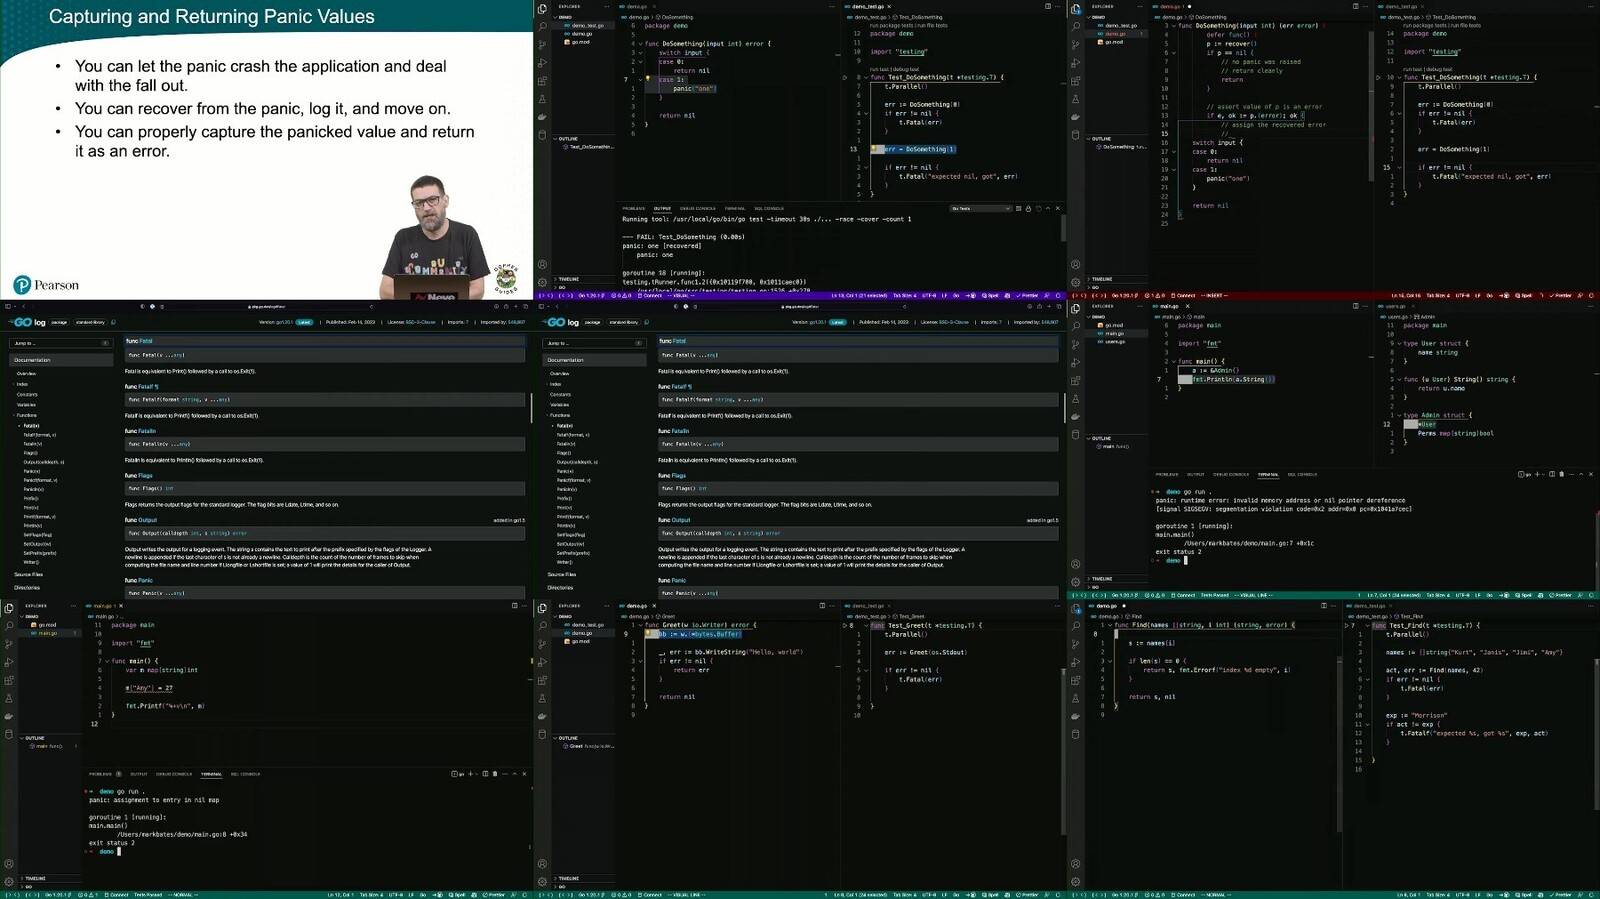Select demo_test.go tab in the Test_Find frame
Screen dimensions: 1600x899
pos(1369,606)
